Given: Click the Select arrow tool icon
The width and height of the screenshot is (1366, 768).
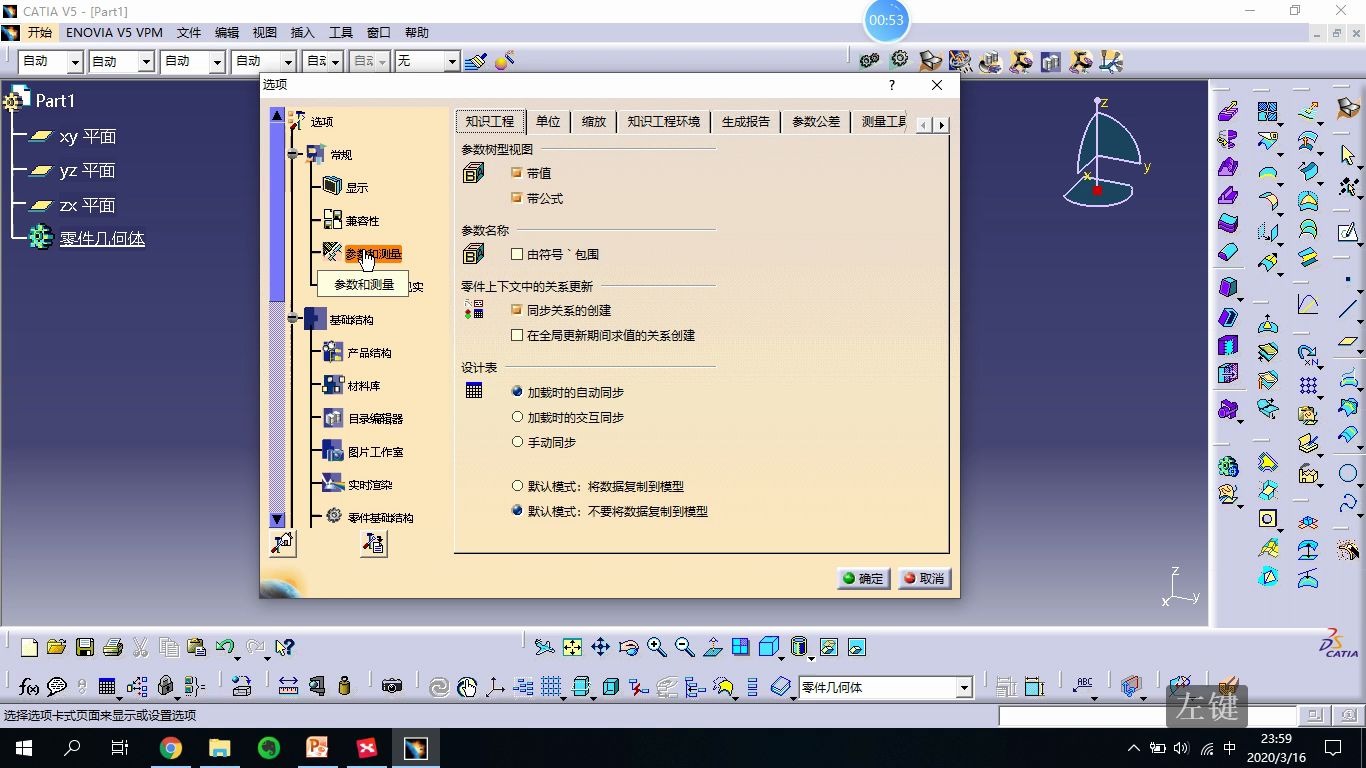Looking at the screenshot, I should [1348, 155].
